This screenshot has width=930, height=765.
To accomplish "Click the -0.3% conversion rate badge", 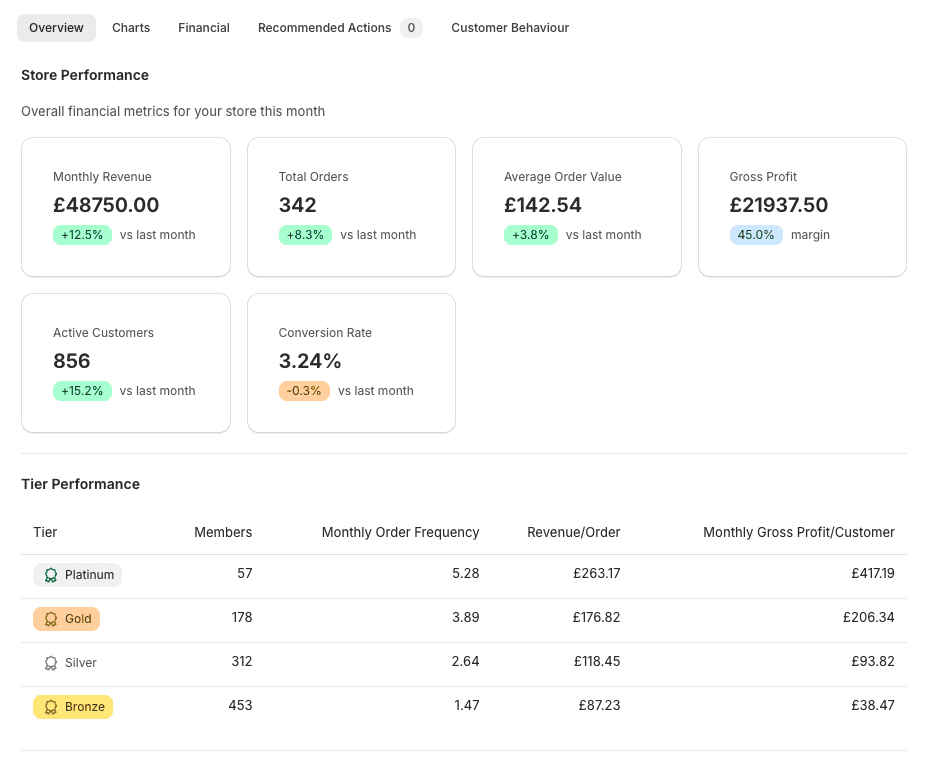I will (304, 391).
